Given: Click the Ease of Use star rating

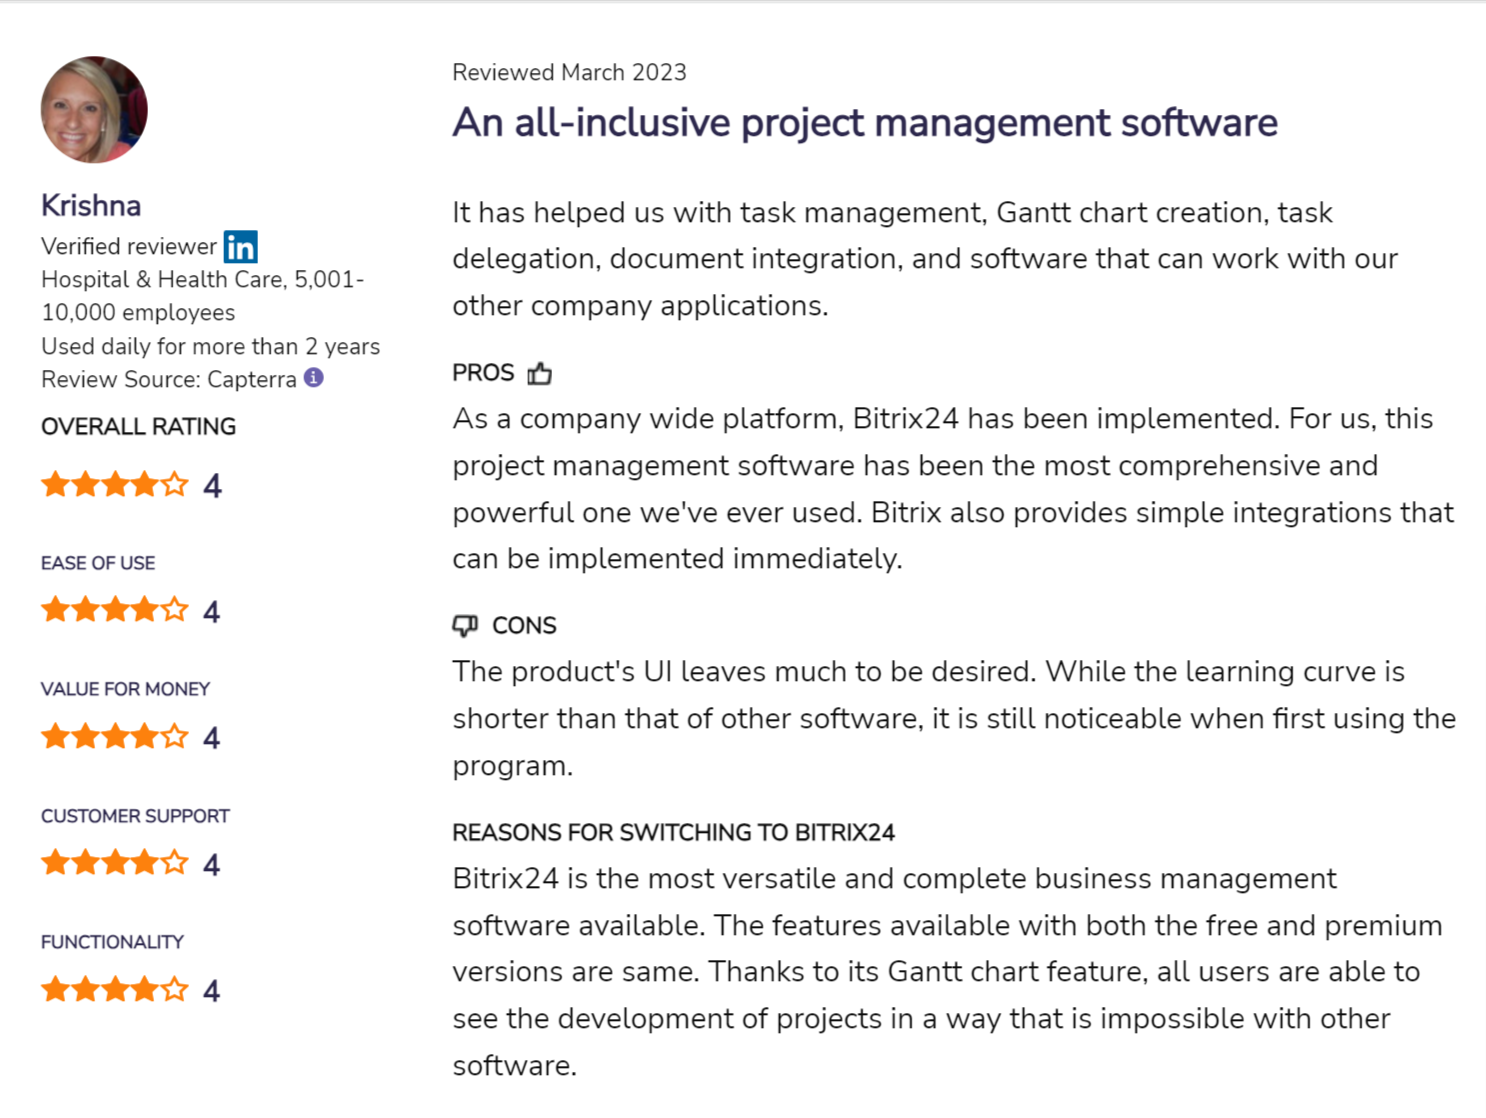Looking at the screenshot, I should click(x=114, y=610).
